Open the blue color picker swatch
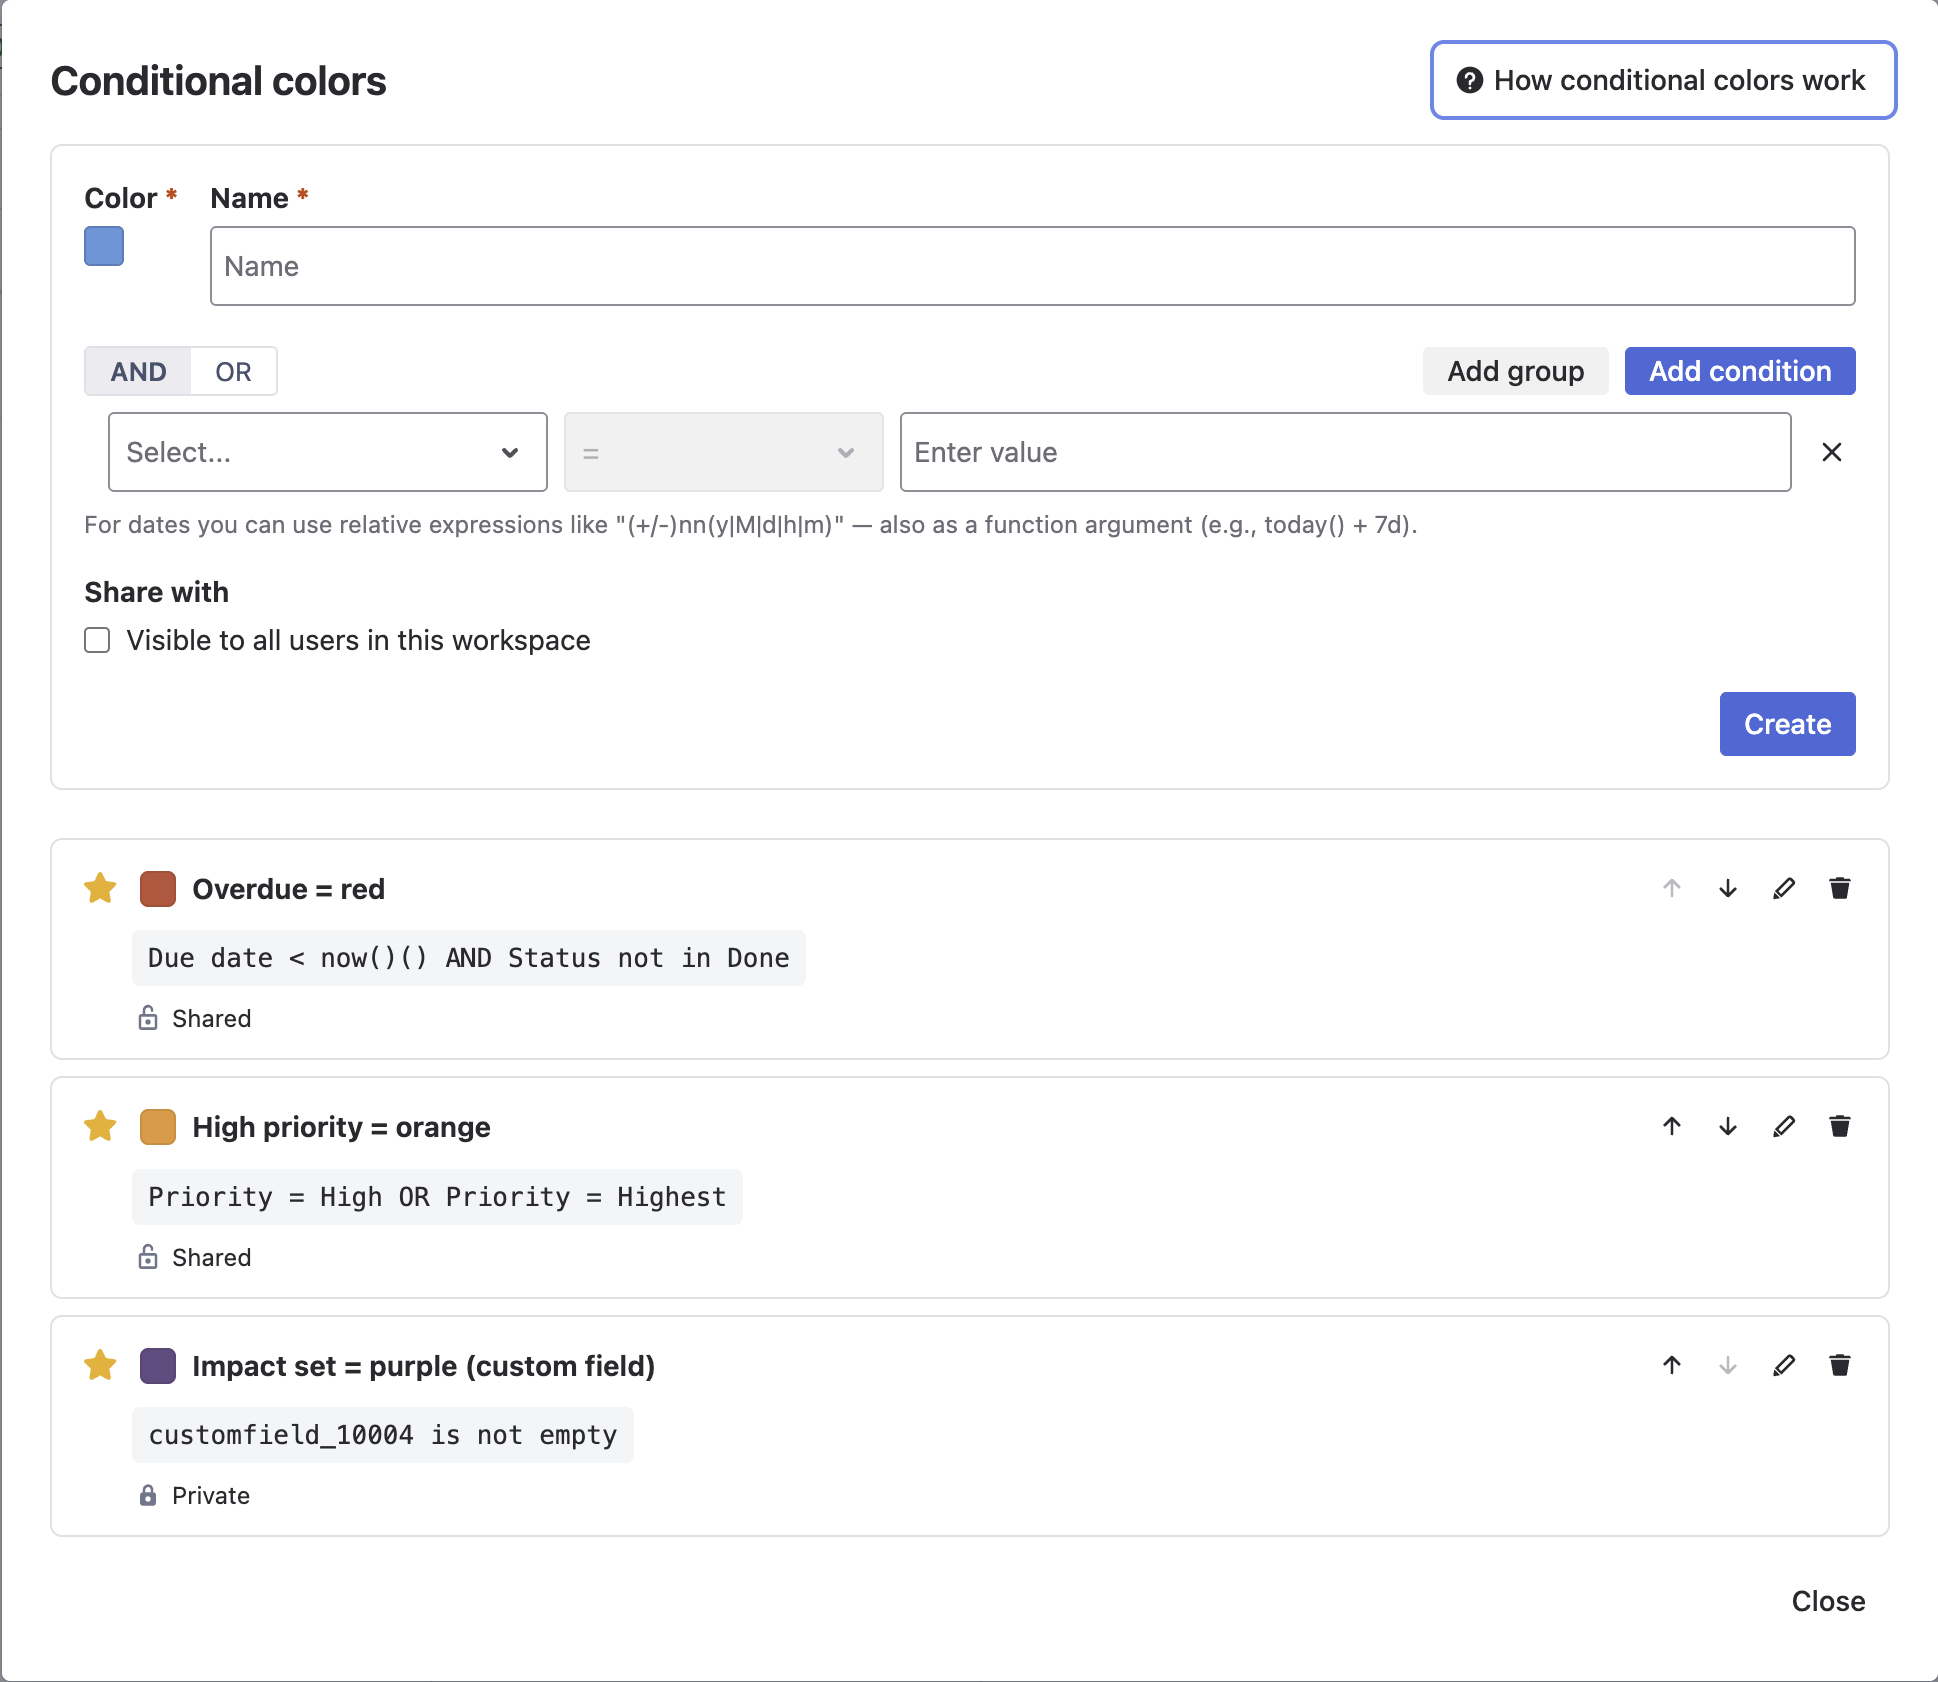The image size is (1938, 1682). click(104, 246)
